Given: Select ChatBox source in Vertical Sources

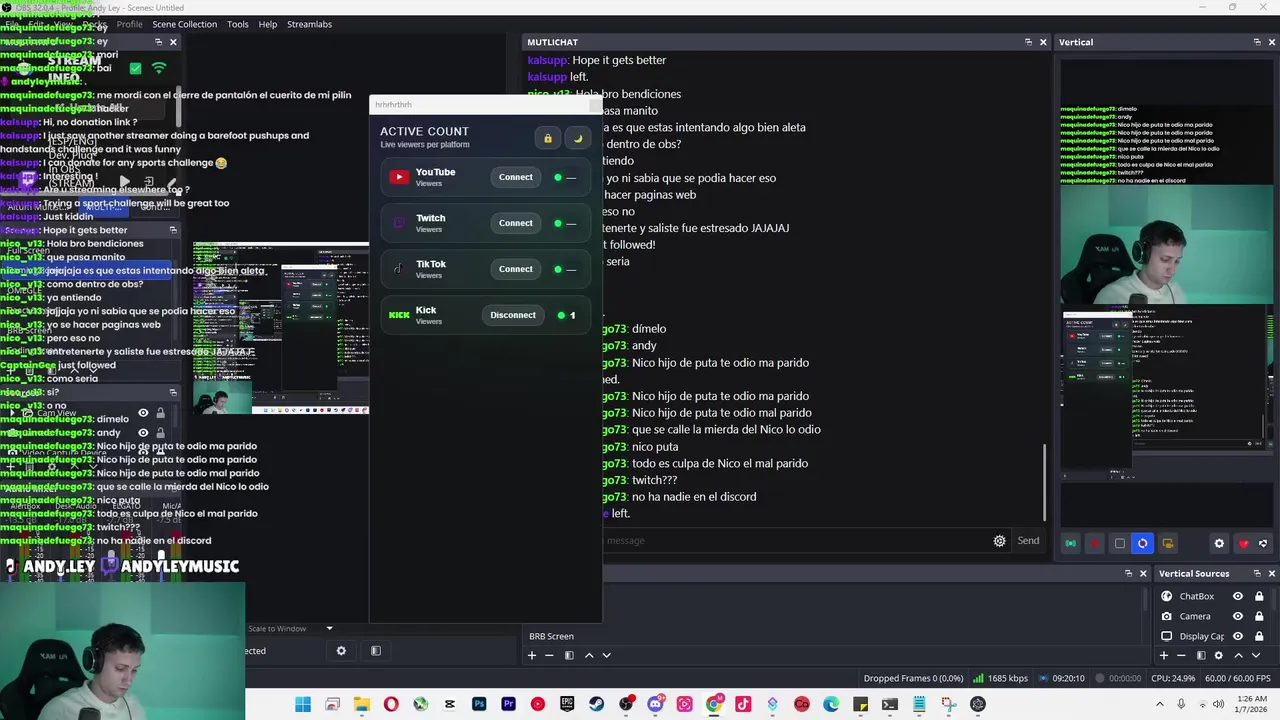Looking at the screenshot, I should coord(1196,596).
